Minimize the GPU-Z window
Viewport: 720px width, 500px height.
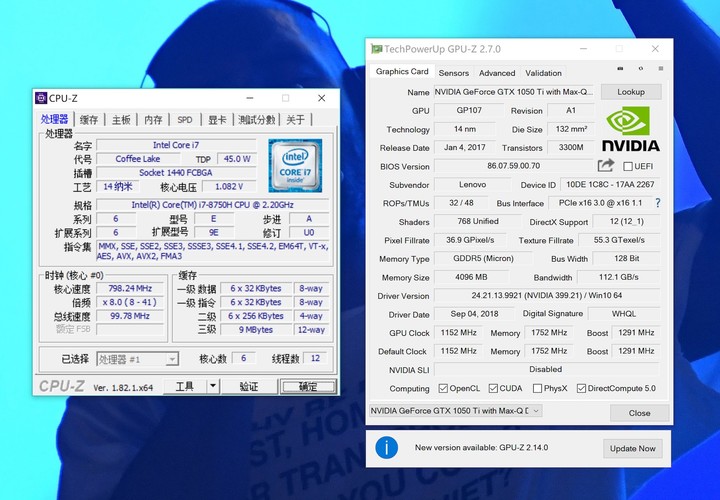click(x=584, y=49)
